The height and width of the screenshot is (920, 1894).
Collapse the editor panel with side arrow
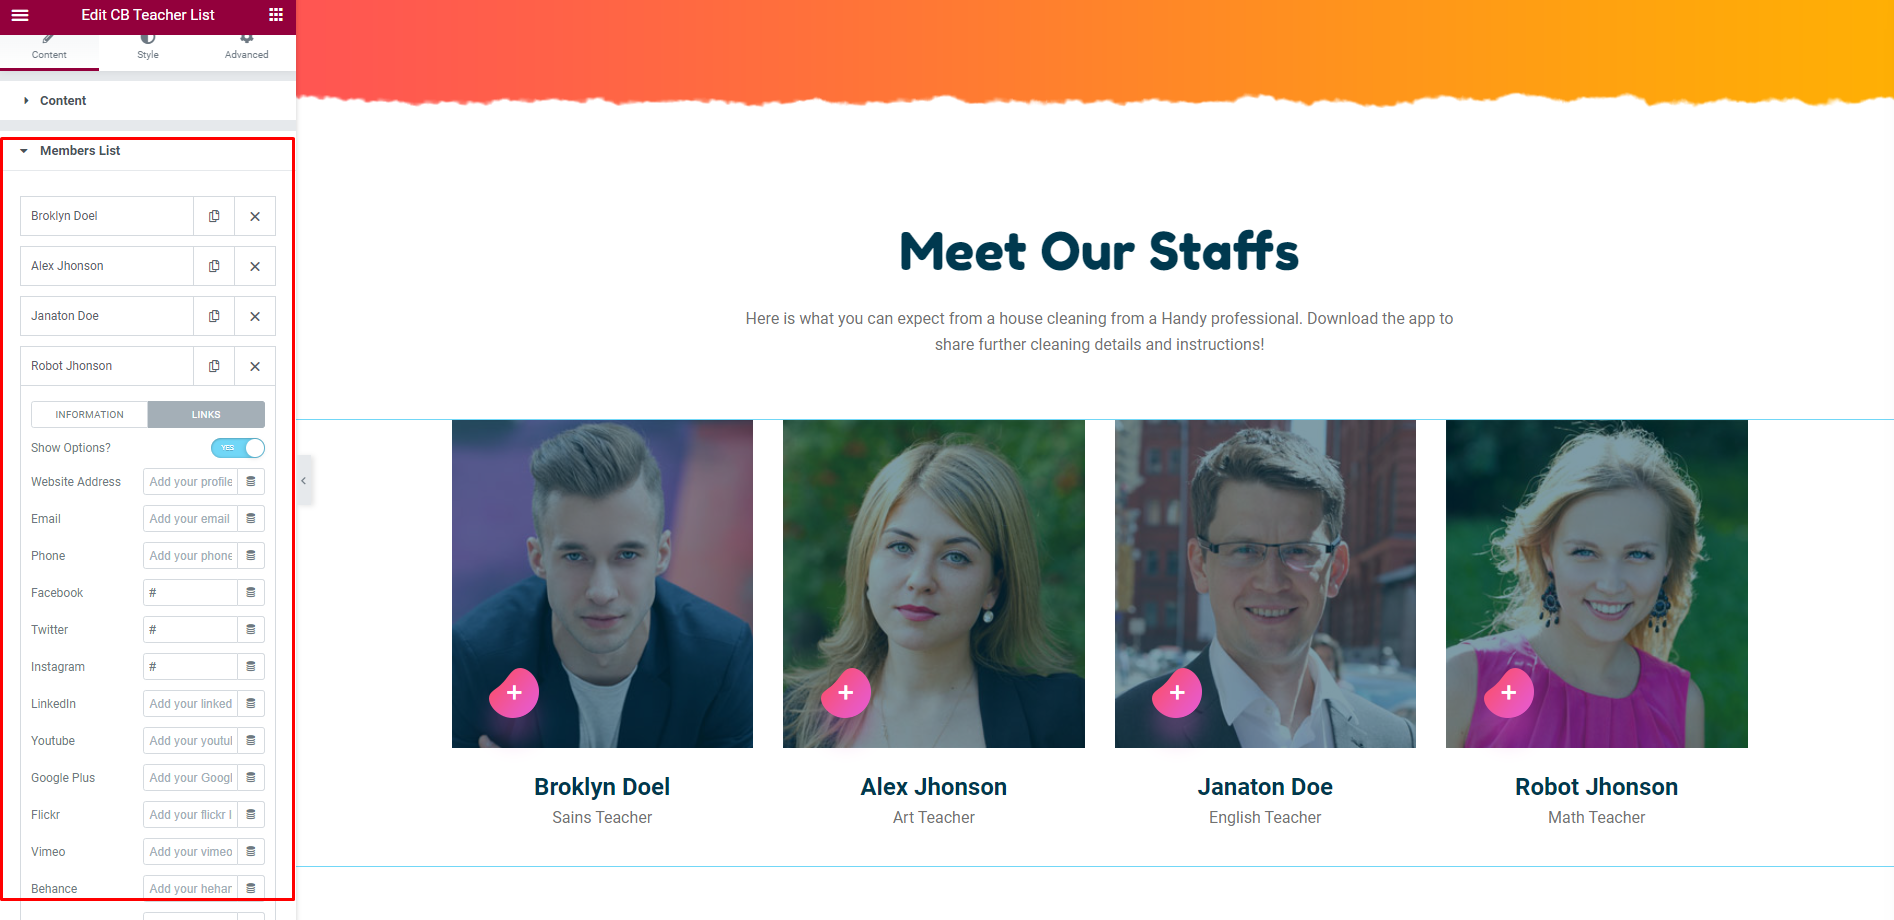coord(304,481)
